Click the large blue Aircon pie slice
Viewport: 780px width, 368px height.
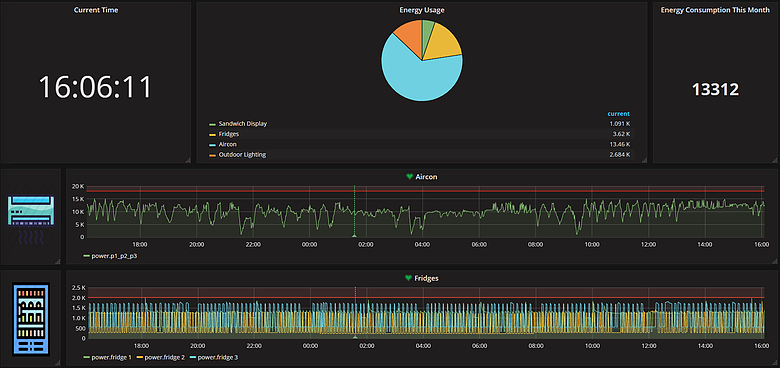(x=415, y=75)
